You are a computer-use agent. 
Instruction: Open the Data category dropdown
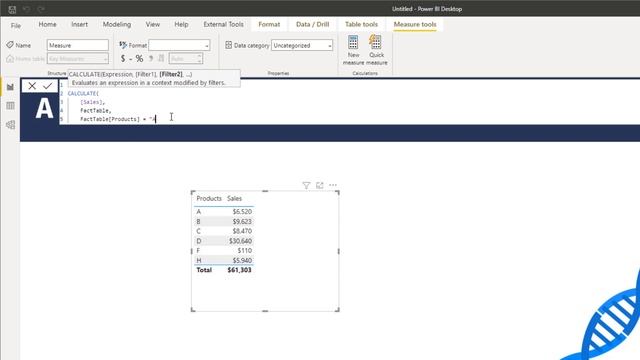point(302,45)
